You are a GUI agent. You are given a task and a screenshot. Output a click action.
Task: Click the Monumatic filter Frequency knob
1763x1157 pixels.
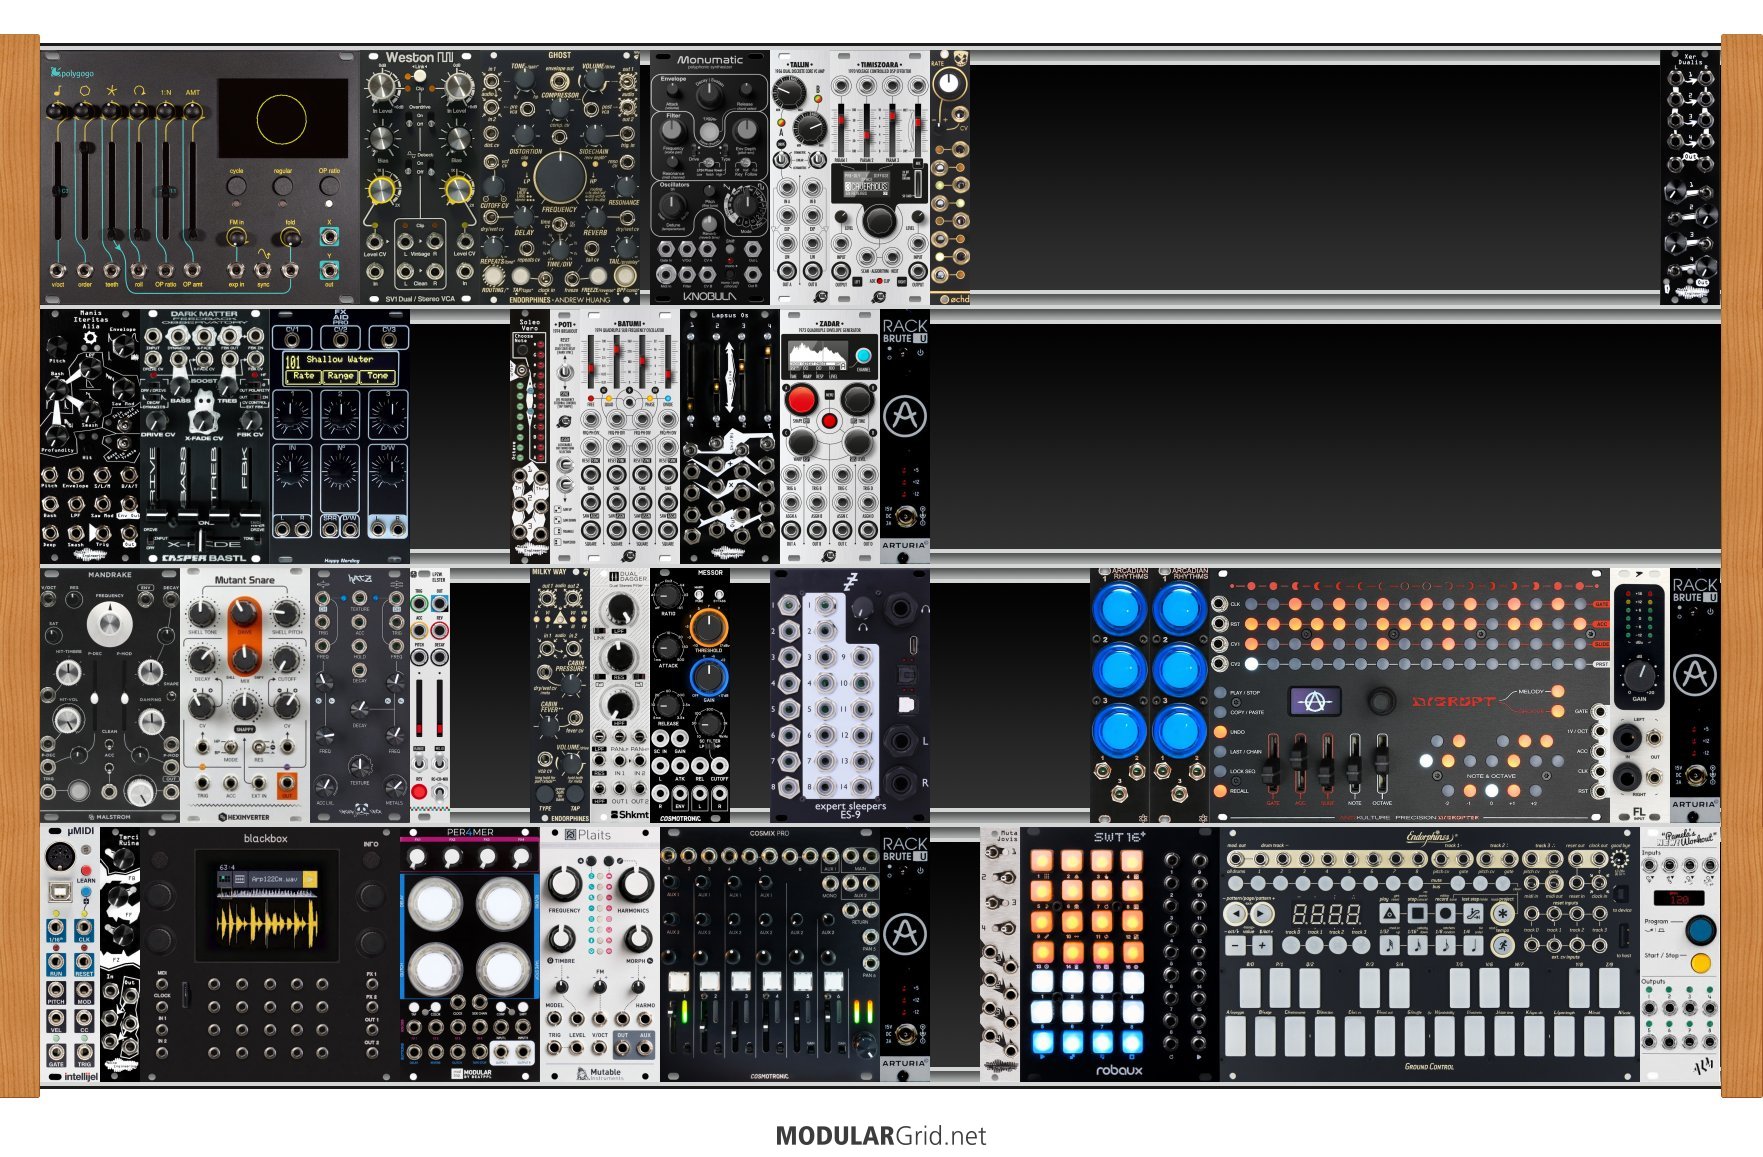tap(674, 131)
